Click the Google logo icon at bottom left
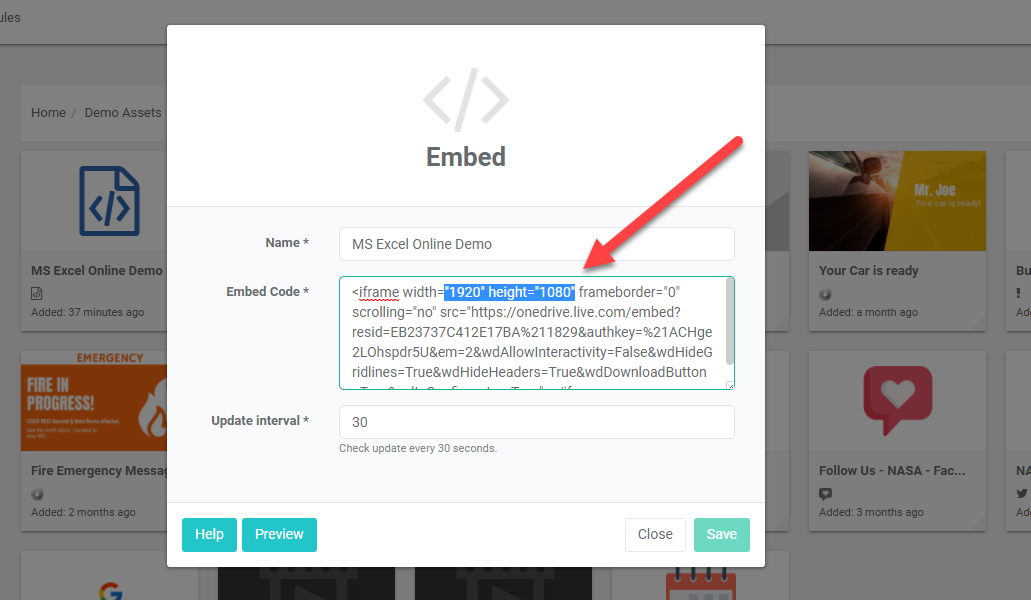1031x600 pixels. click(110, 591)
